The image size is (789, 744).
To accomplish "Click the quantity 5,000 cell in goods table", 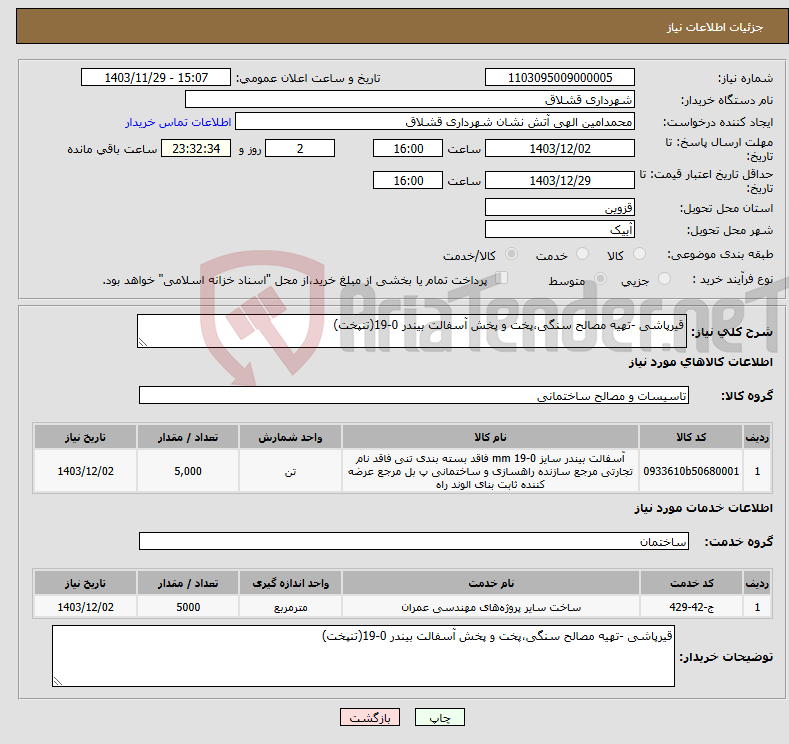I will point(188,471).
